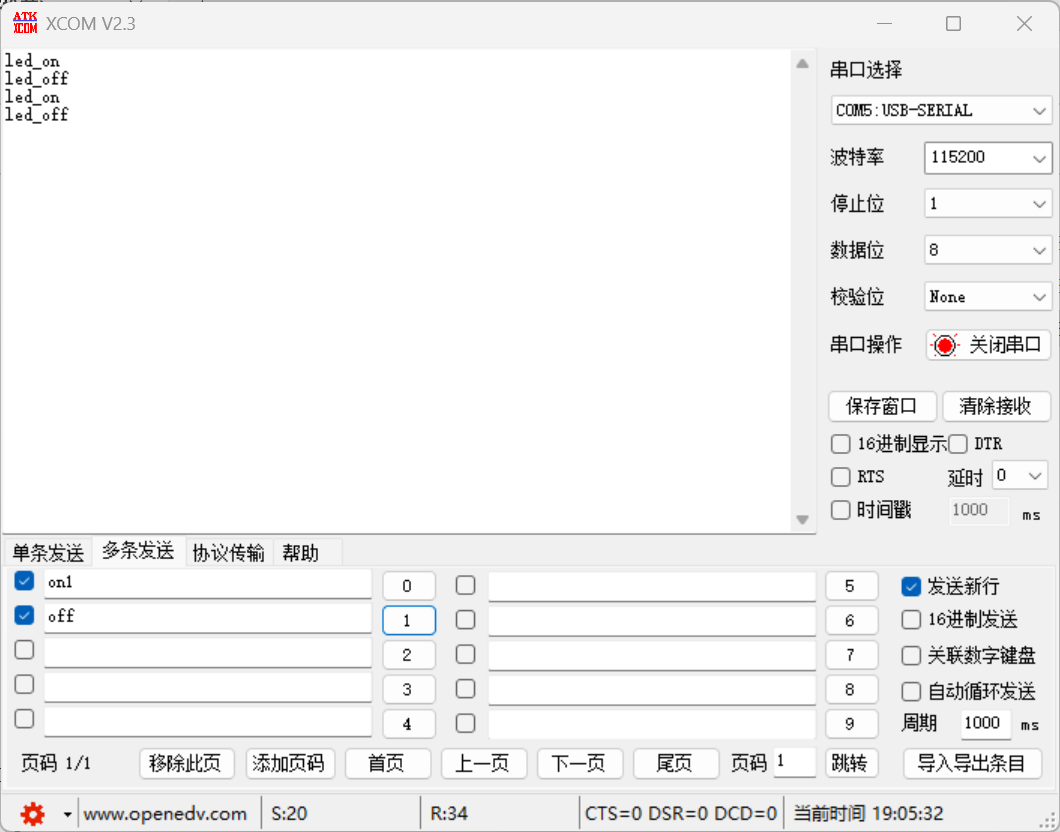This screenshot has width=1060, height=832.
Task: Enable the 16进制显示 checkbox
Action: point(841,443)
